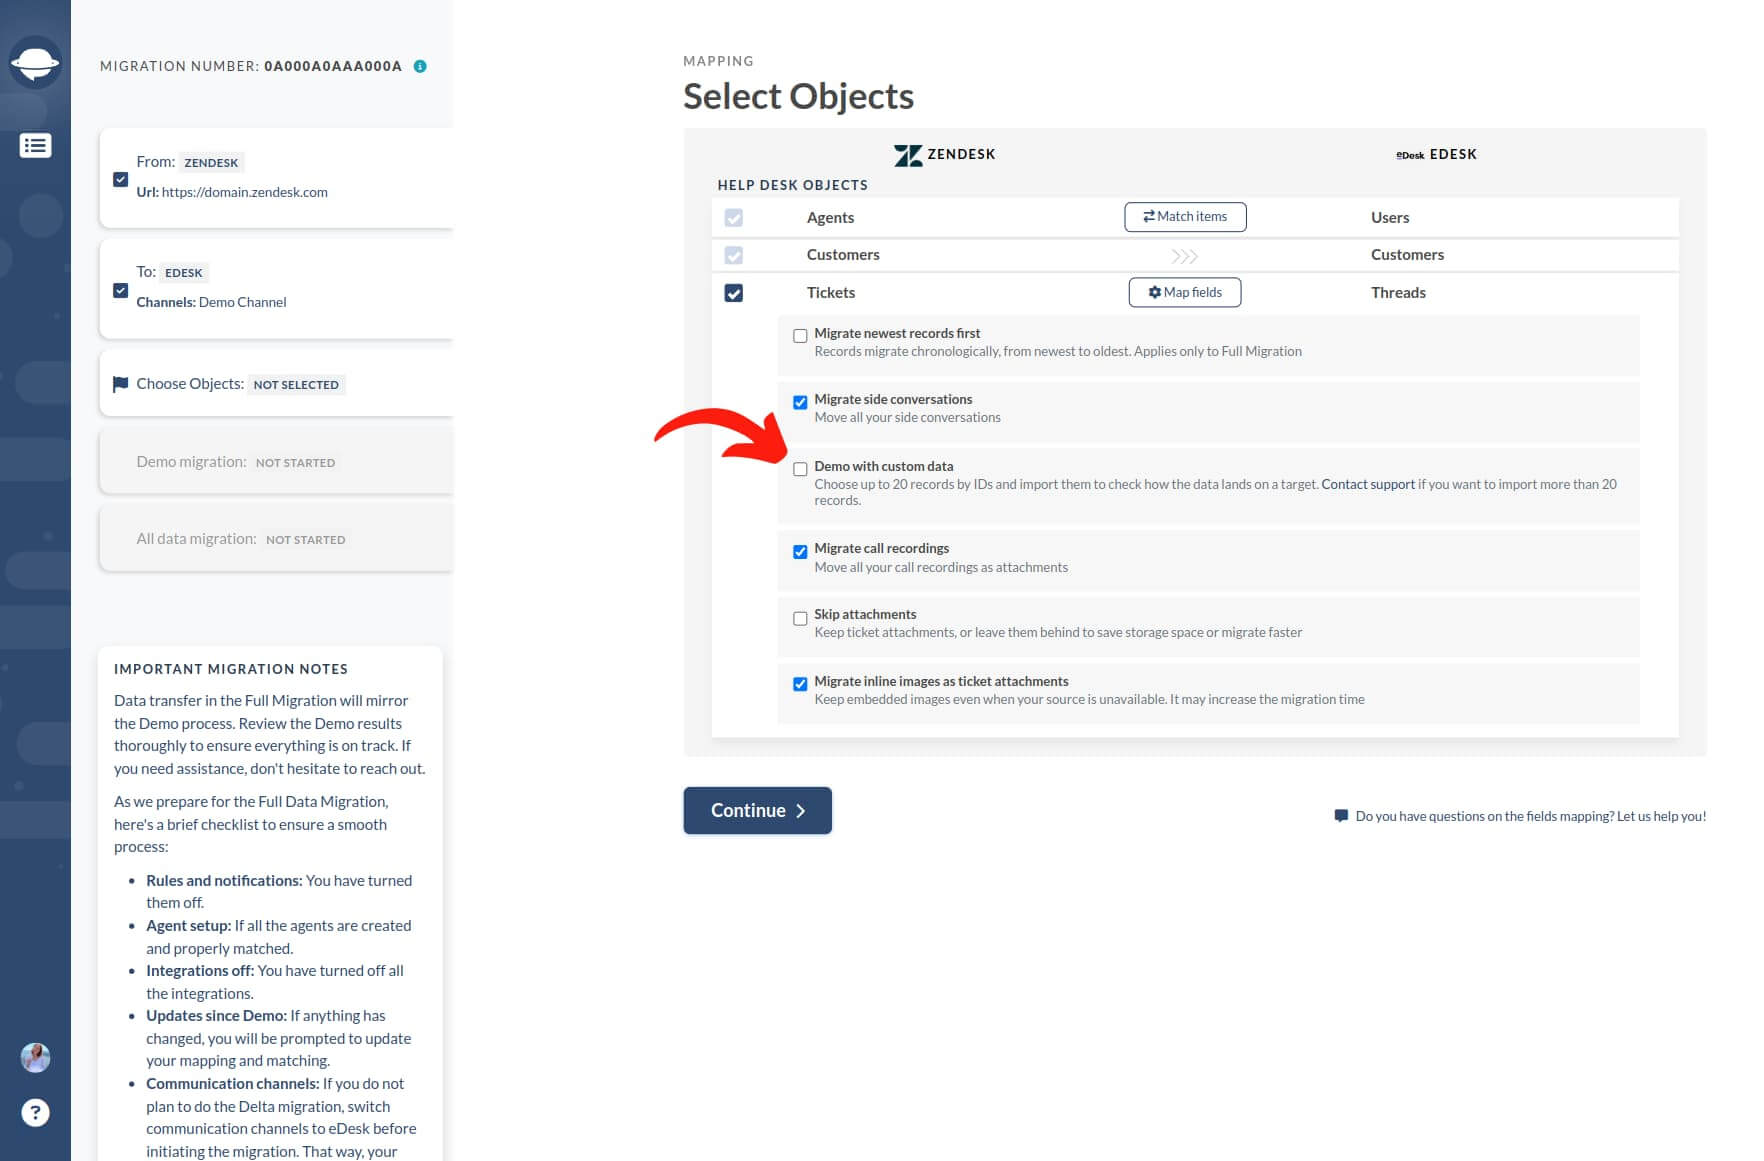The height and width of the screenshot is (1161, 1764).
Task: Uncheck Migrate call recordings
Action: (x=800, y=551)
